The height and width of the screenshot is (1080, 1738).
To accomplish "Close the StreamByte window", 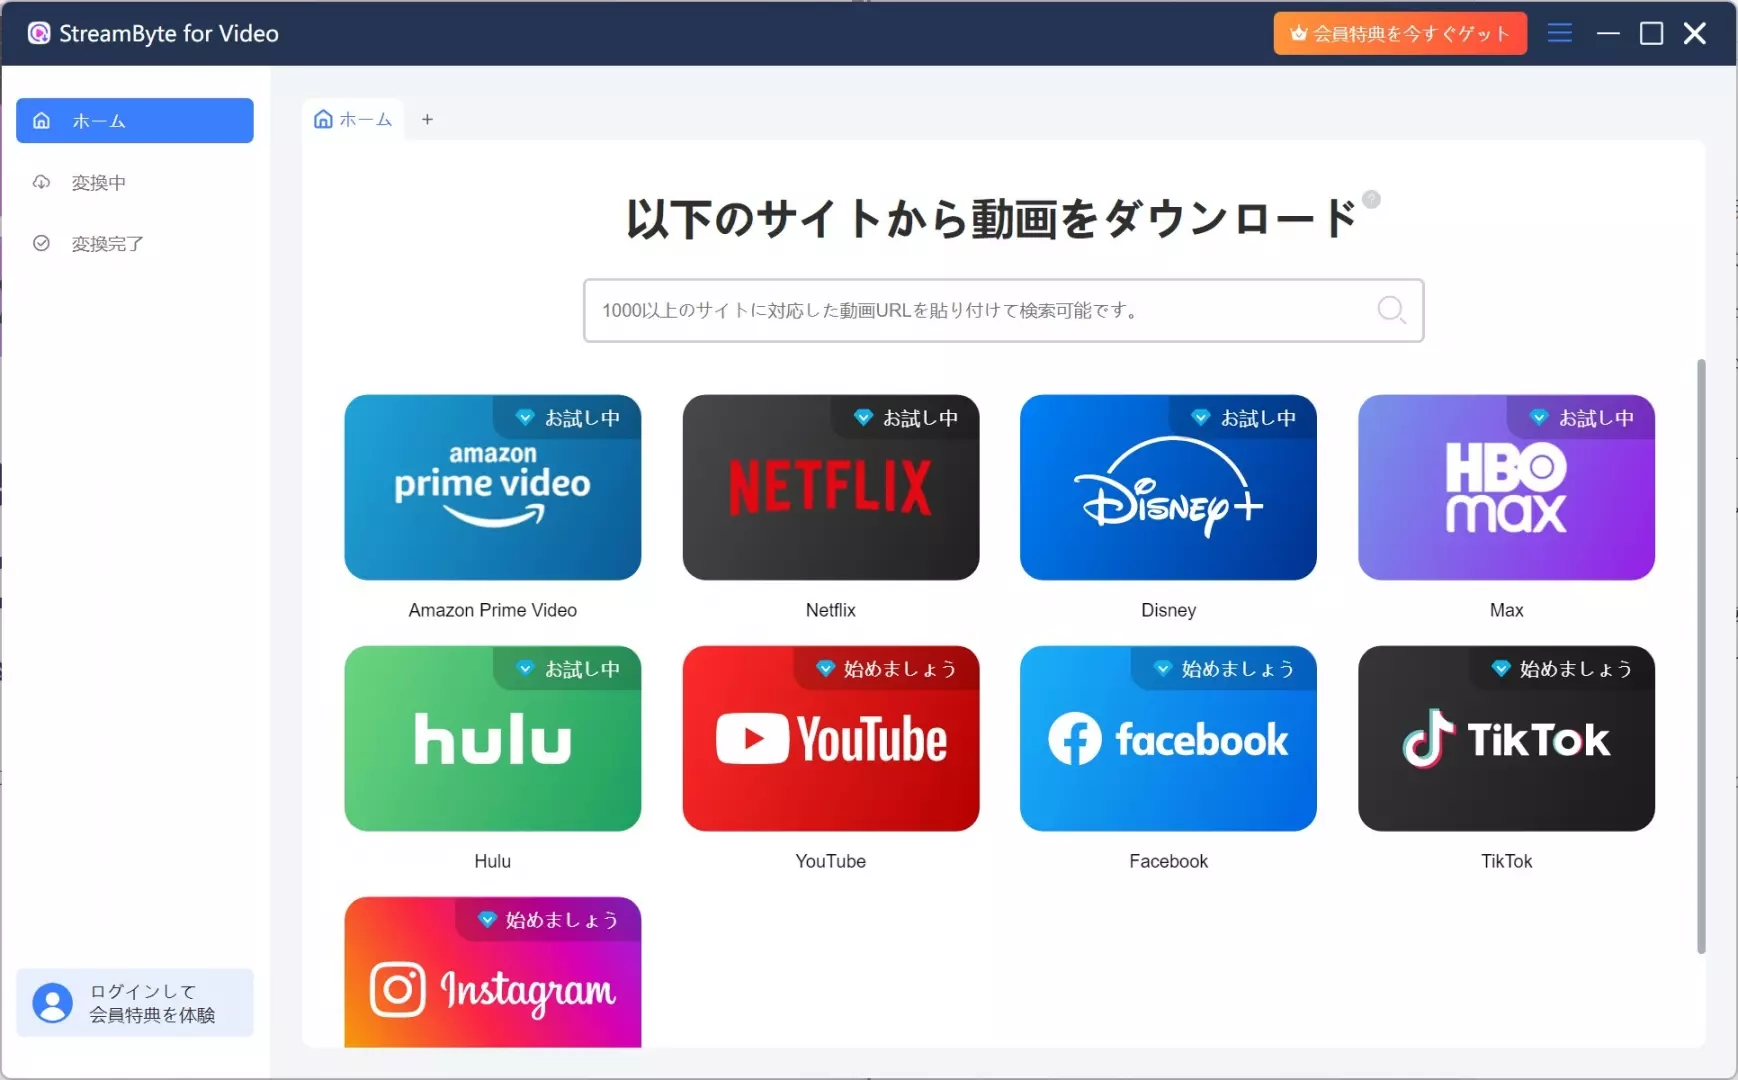I will point(1694,33).
